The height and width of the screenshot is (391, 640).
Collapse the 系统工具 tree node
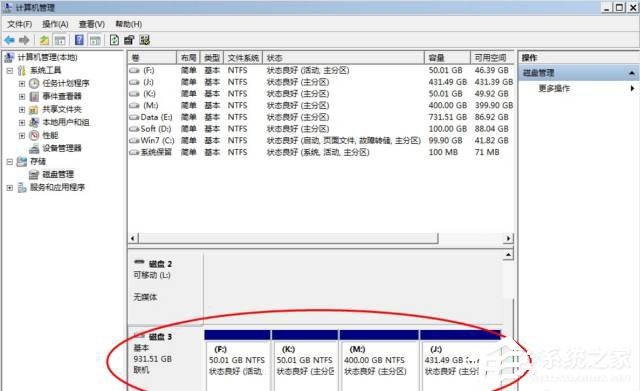point(10,71)
